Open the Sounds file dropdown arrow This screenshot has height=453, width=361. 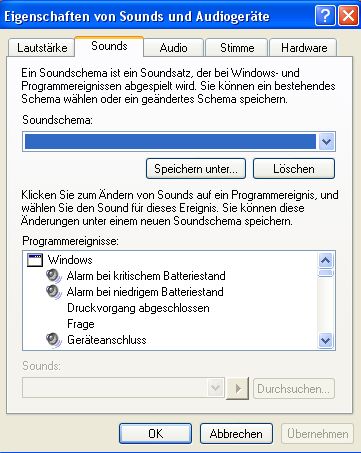215,388
